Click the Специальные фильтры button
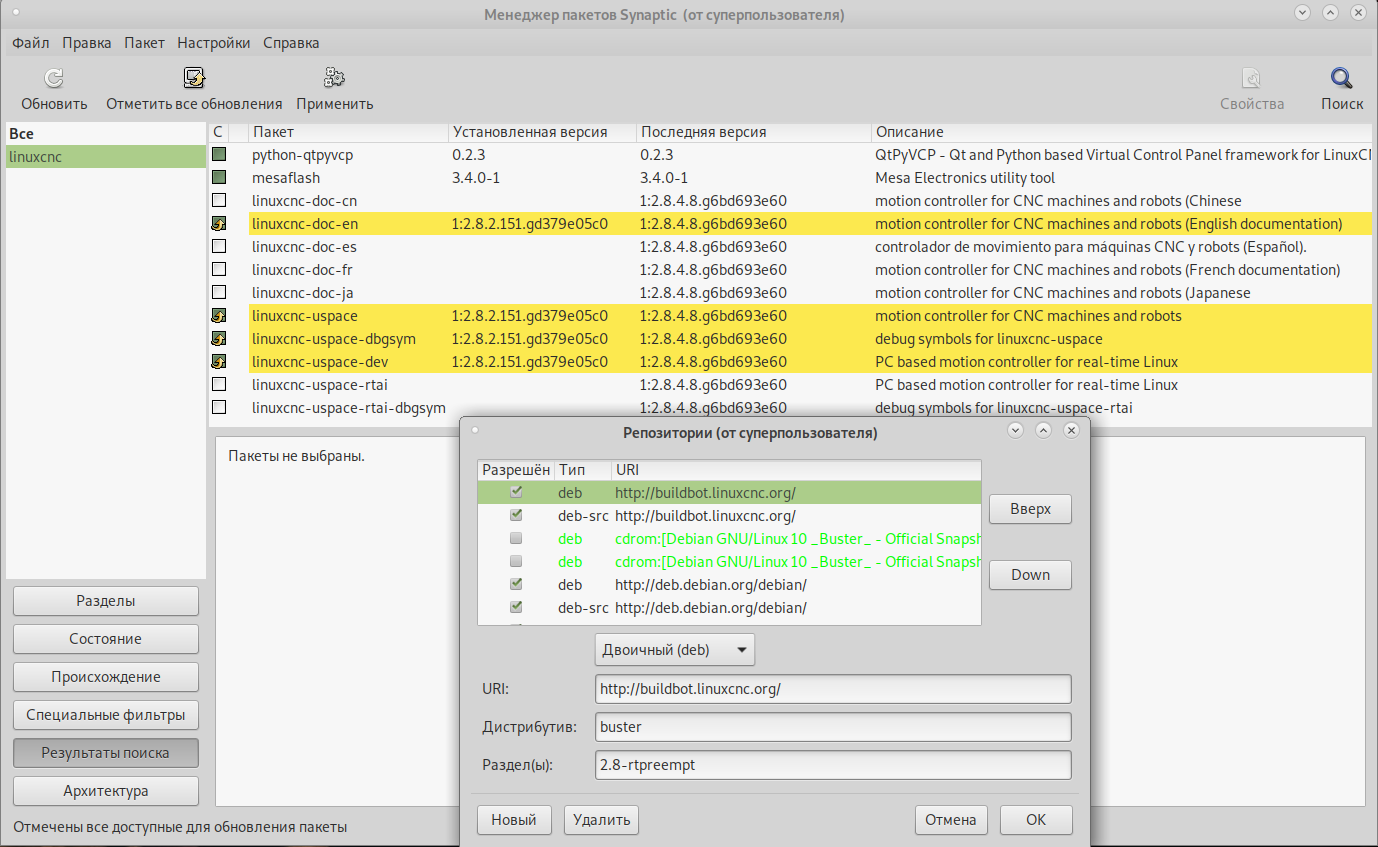This screenshot has width=1378, height=847. 106,715
